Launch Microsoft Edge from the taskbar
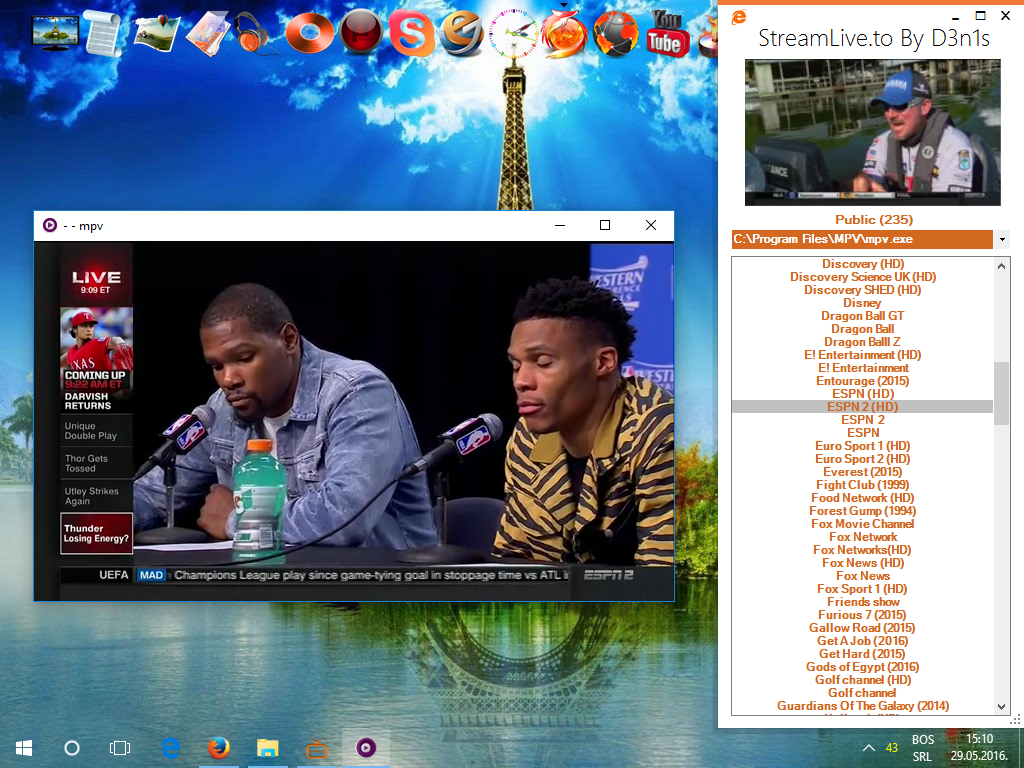1024x768 pixels. (x=170, y=748)
